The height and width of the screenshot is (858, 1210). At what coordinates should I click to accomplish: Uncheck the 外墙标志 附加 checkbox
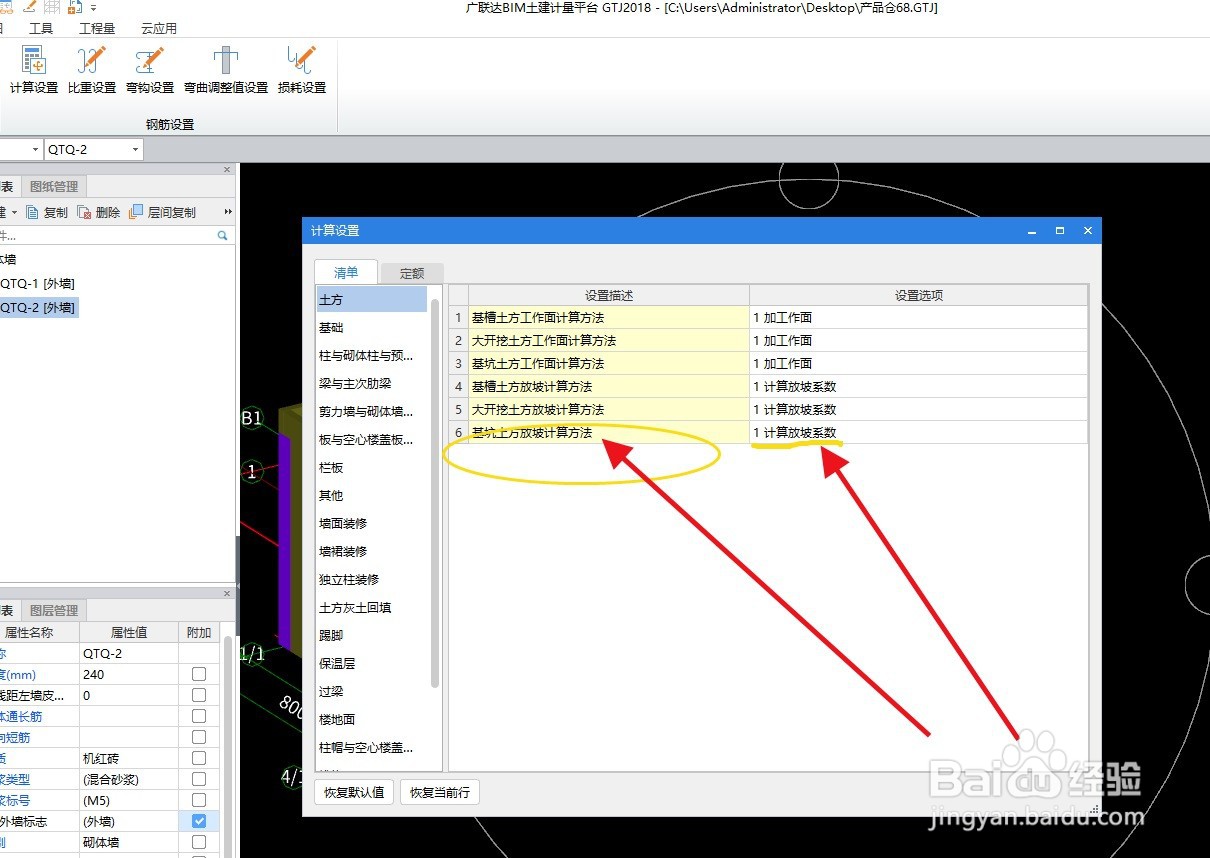click(197, 820)
